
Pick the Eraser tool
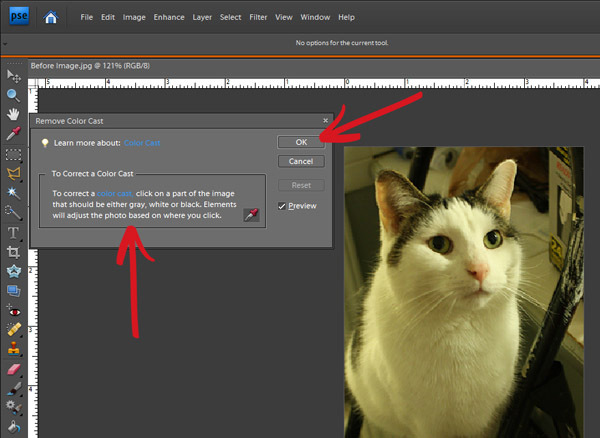[14, 367]
